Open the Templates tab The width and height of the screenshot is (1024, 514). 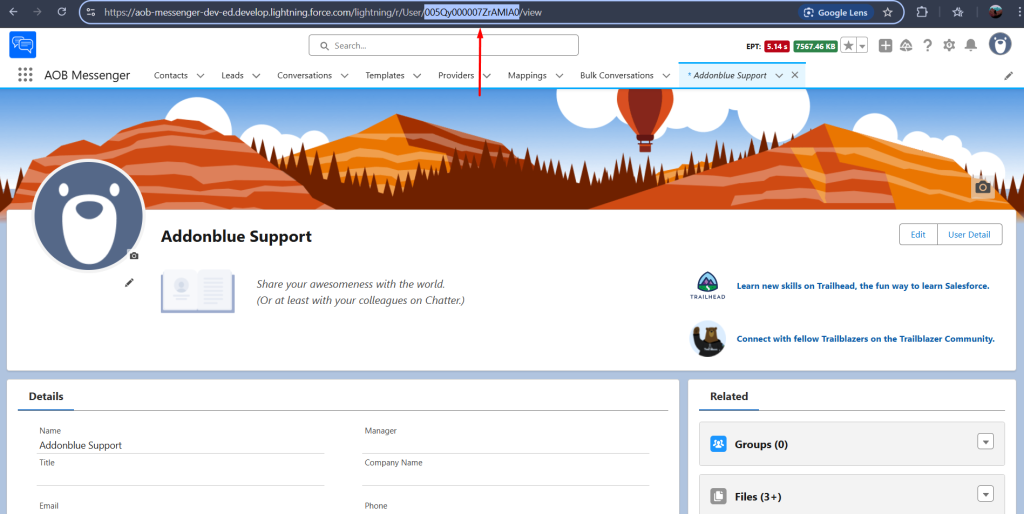[385, 76]
